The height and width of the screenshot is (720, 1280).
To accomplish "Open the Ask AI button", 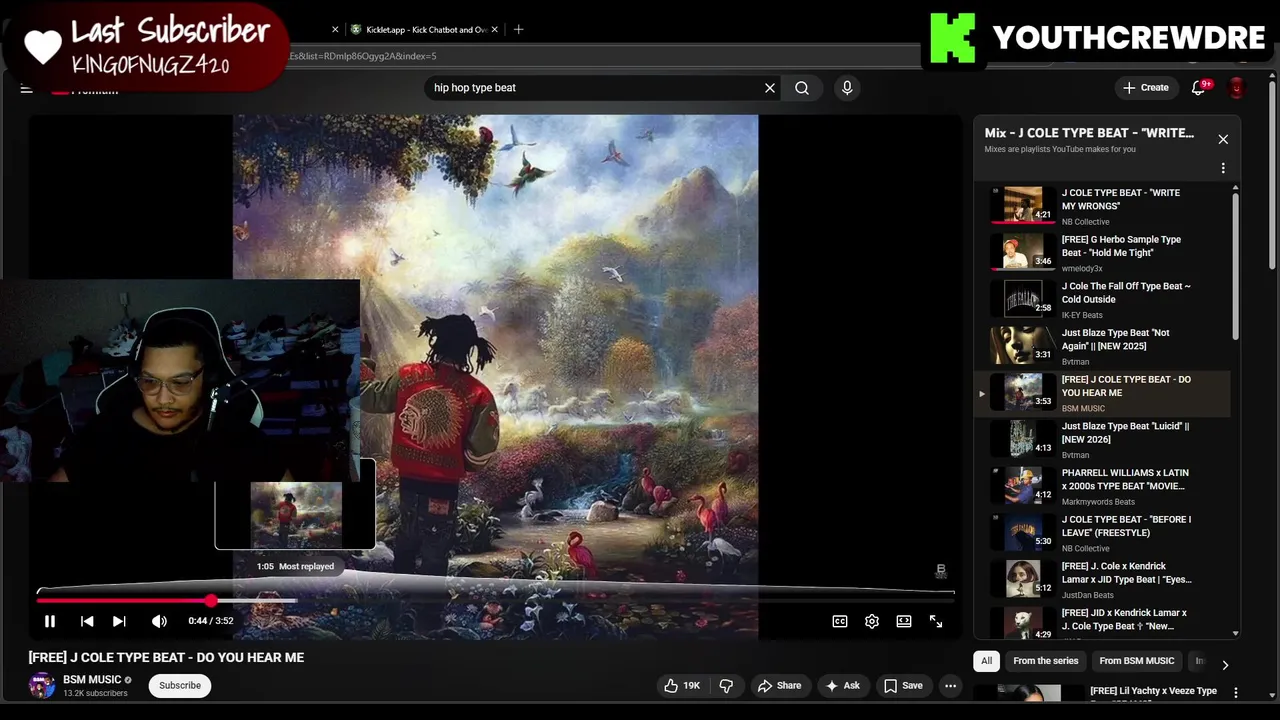I will pos(842,685).
